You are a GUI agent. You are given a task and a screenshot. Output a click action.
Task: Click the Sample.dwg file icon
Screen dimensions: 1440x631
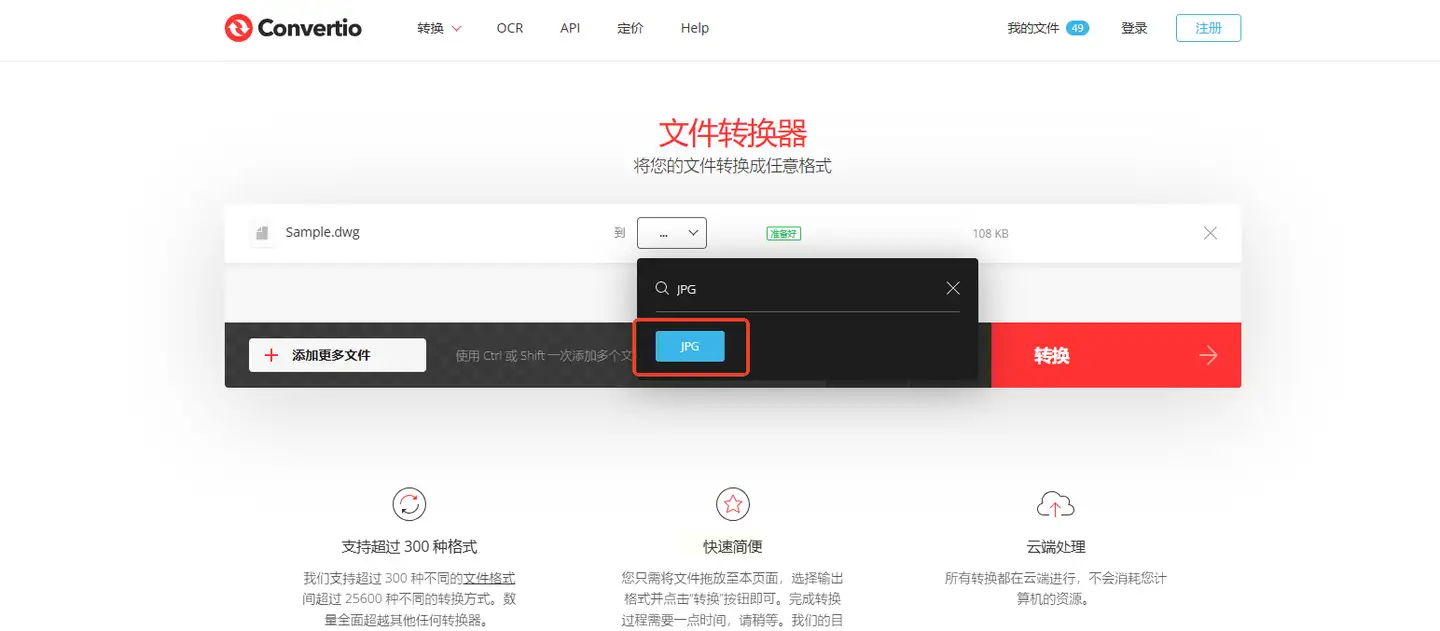pyautogui.click(x=262, y=233)
